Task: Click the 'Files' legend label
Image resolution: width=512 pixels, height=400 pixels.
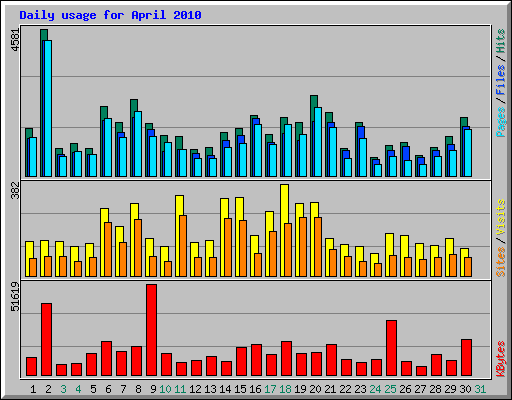Action: coord(500,79)
